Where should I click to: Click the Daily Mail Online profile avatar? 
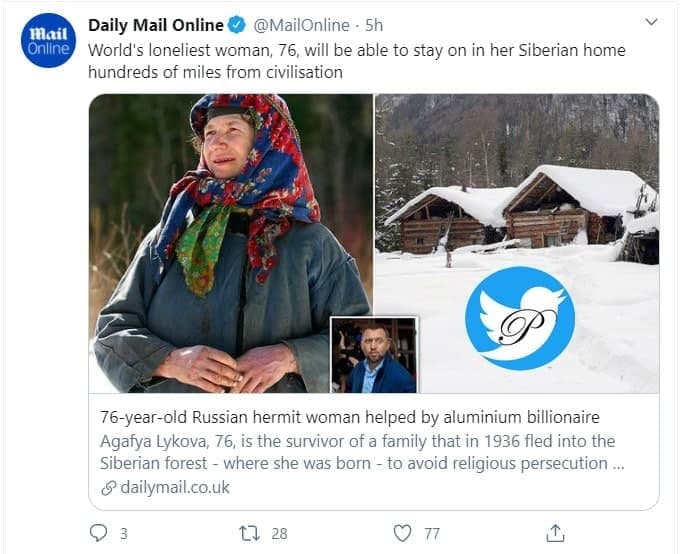point(47,40)
